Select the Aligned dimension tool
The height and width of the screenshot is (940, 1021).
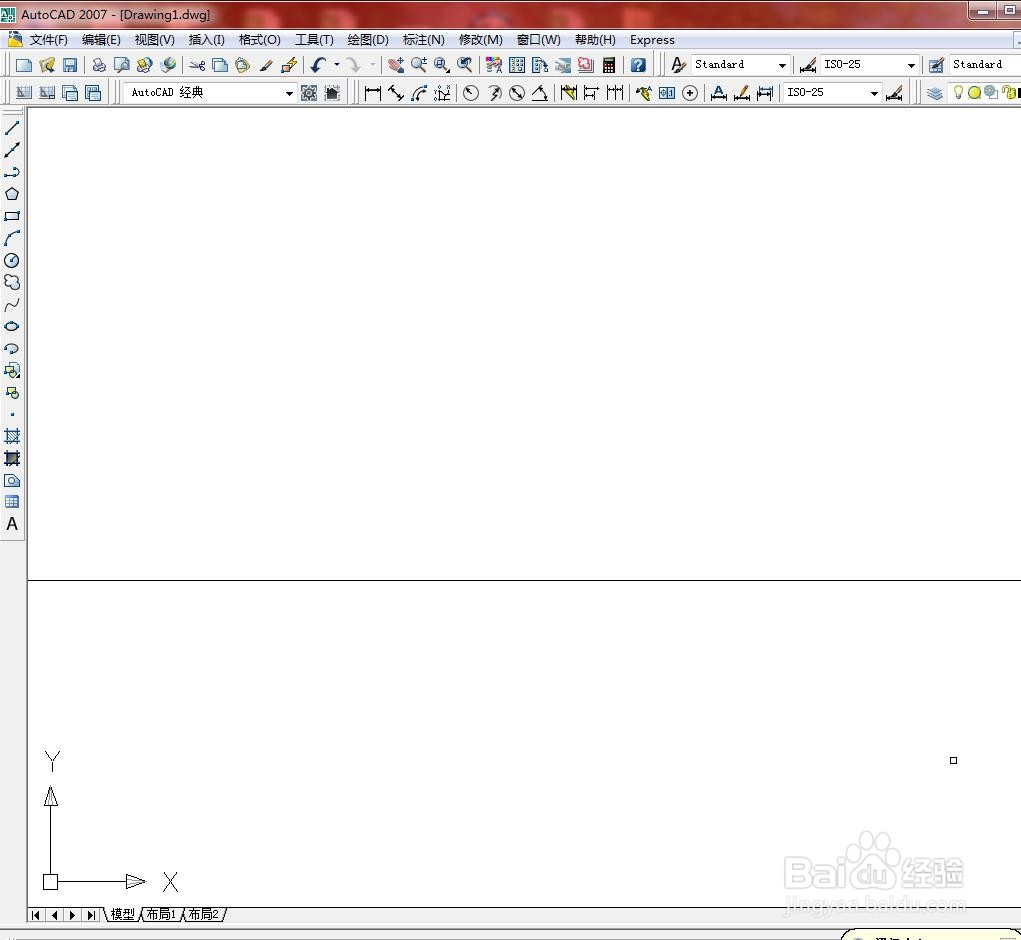396,93
